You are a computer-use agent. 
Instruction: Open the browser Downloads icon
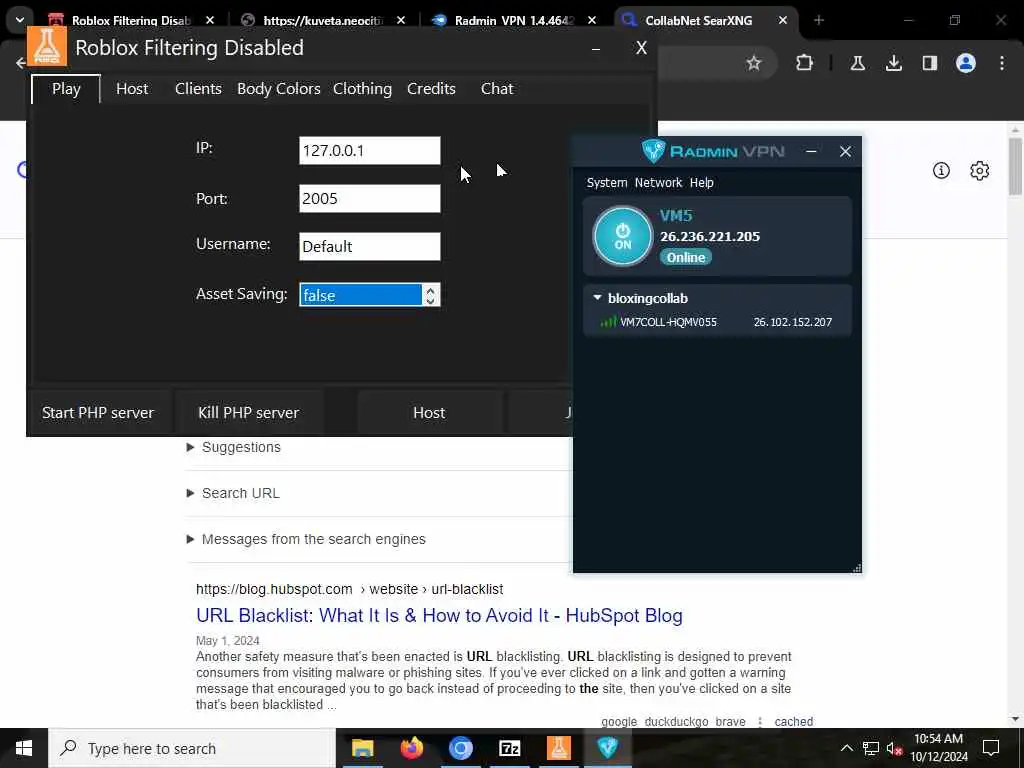894,63
